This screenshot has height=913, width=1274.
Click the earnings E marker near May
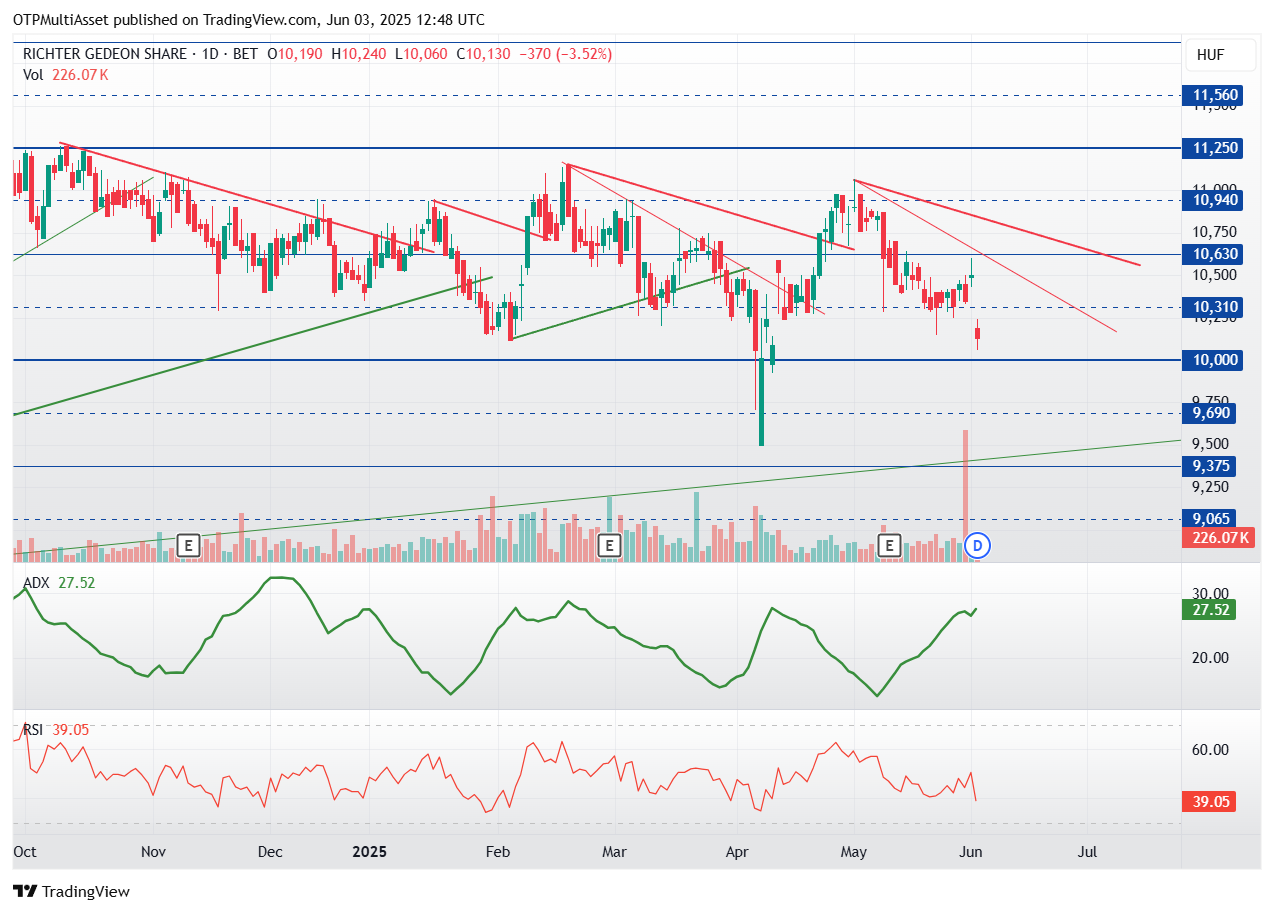coord(887,545)
